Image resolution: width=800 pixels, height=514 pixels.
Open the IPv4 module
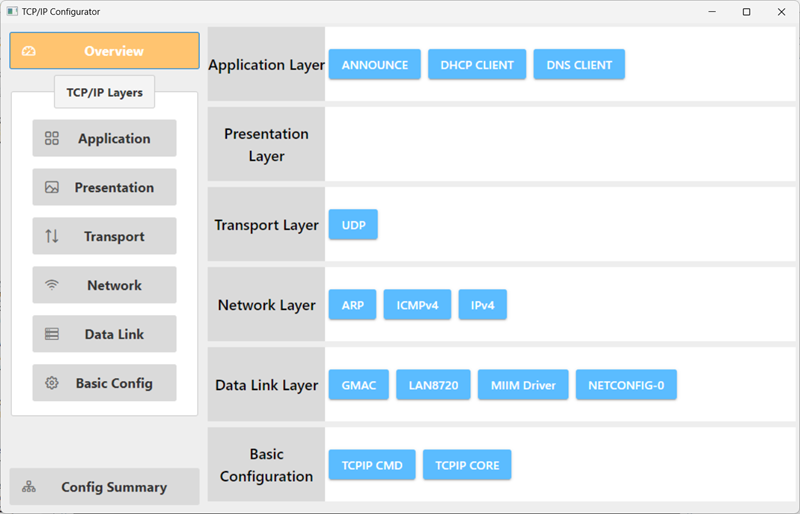point(483,305)
